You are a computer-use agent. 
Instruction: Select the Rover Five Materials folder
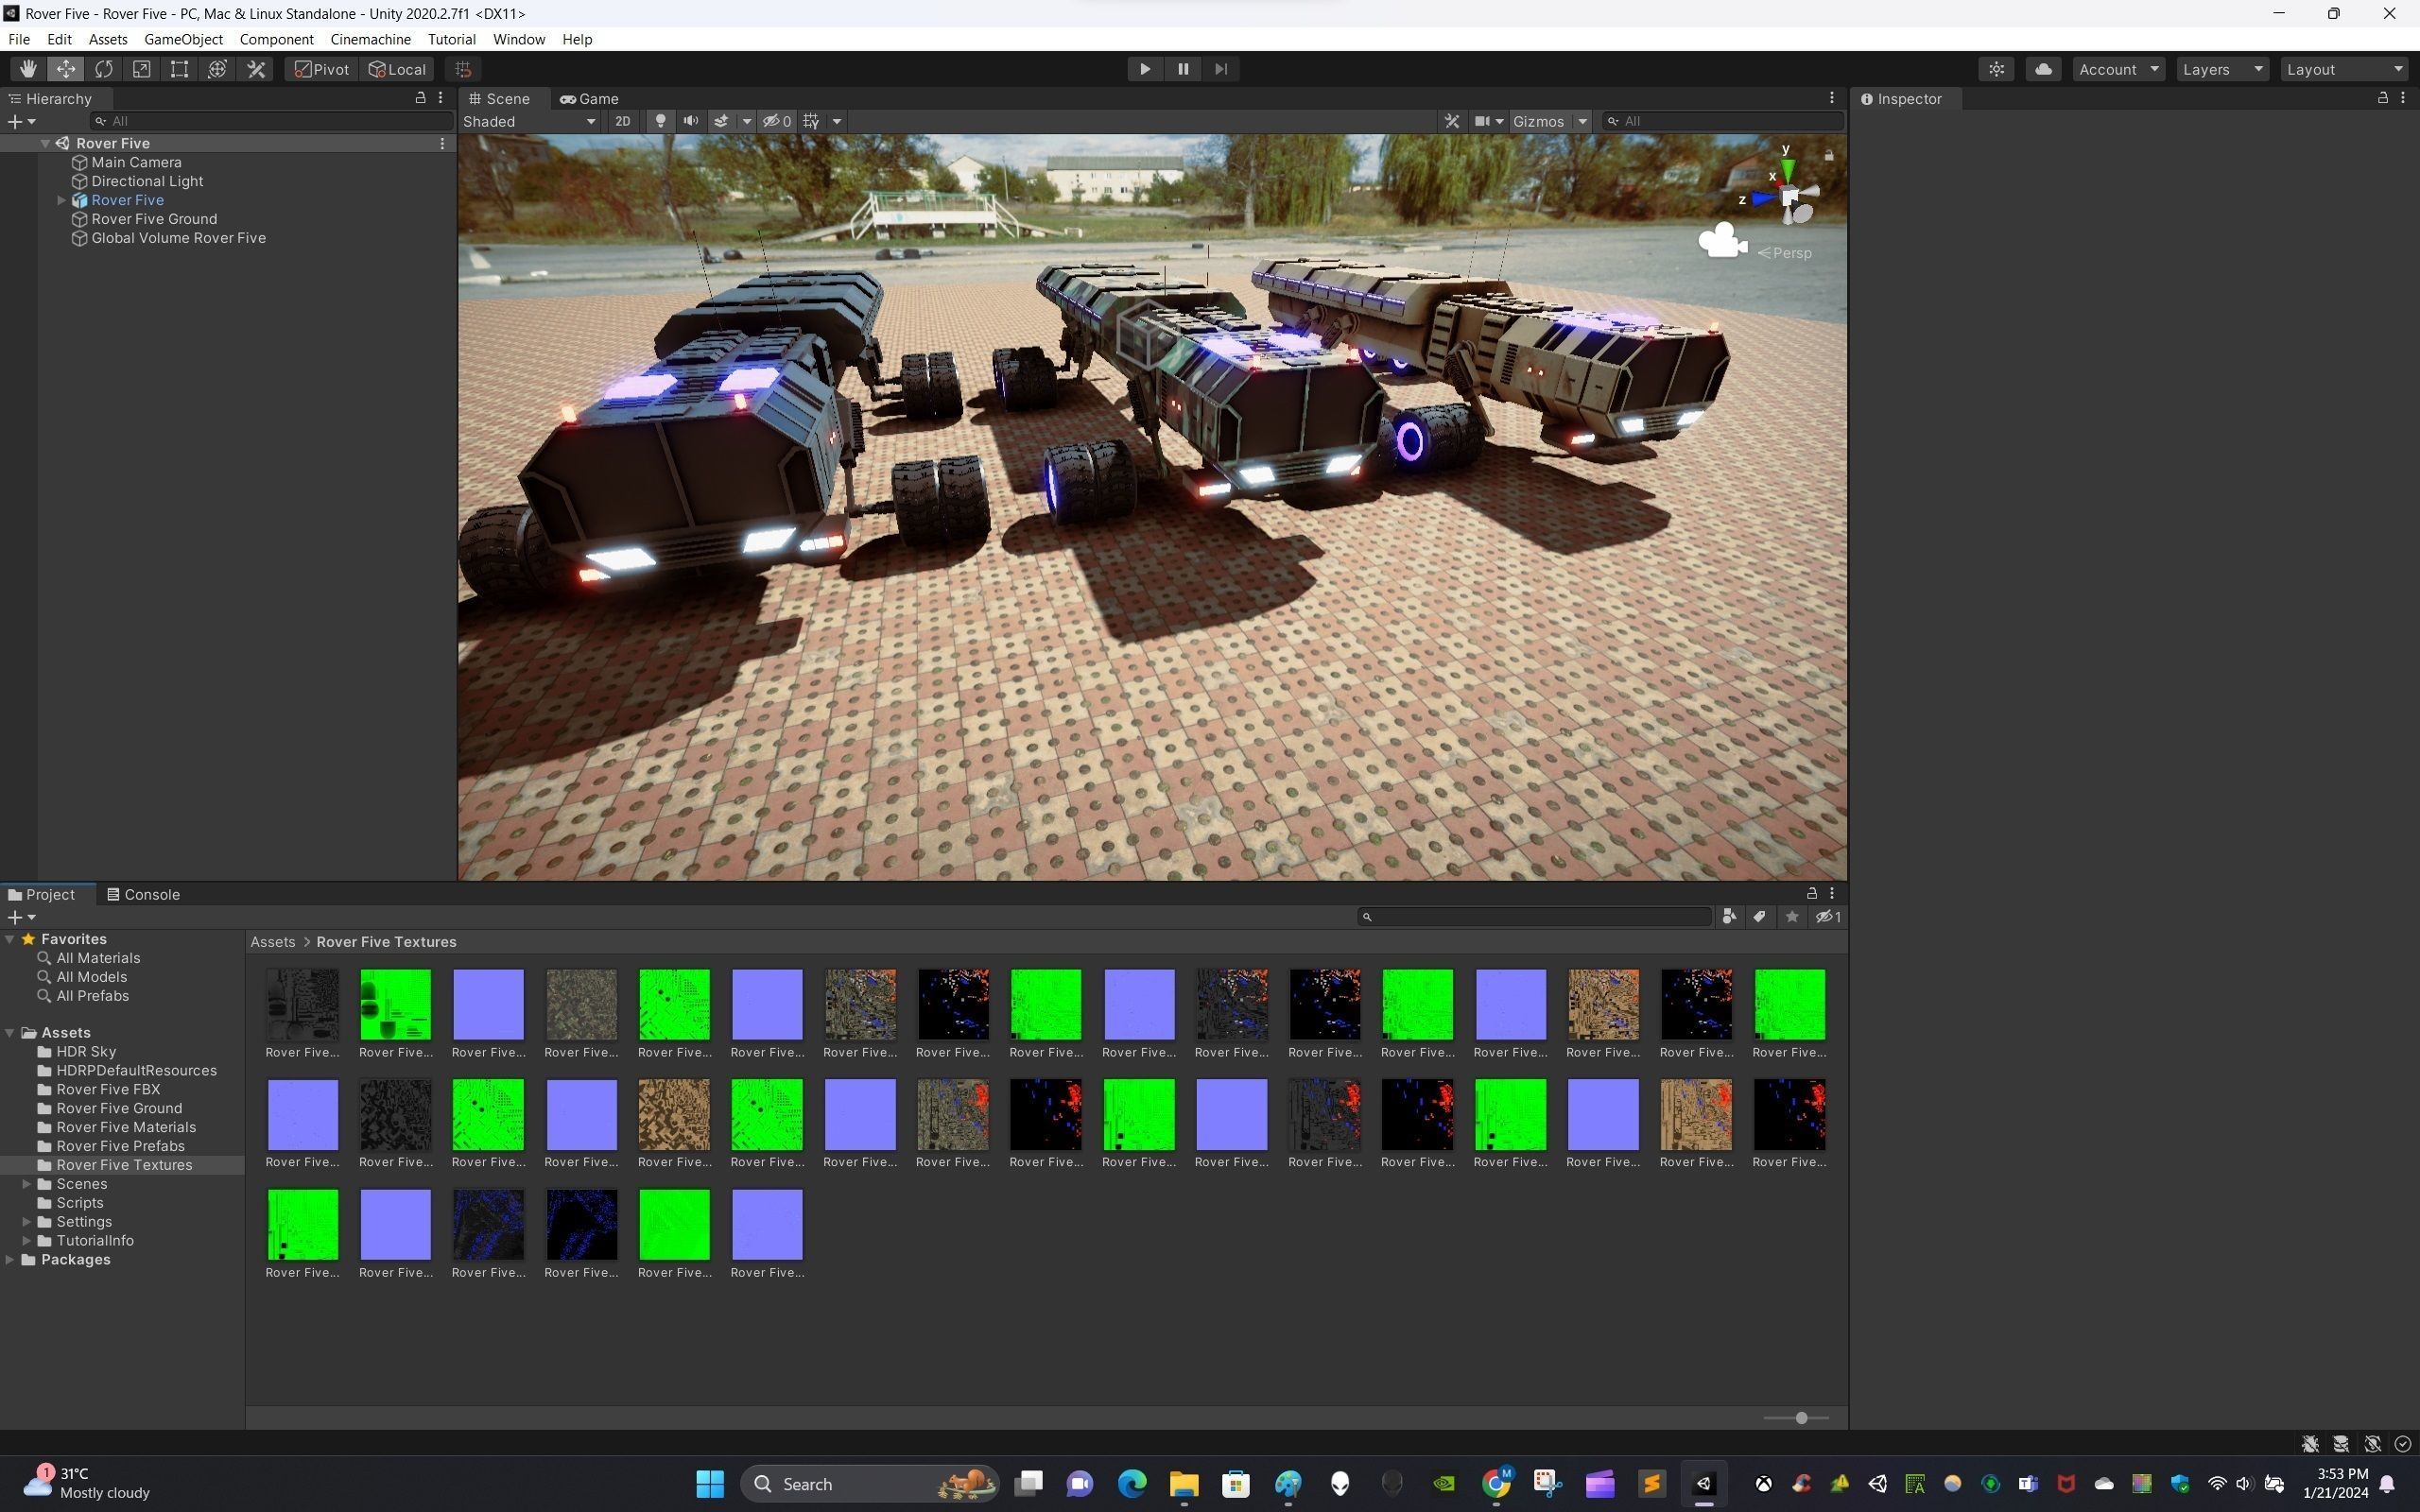coord(125,1127)
